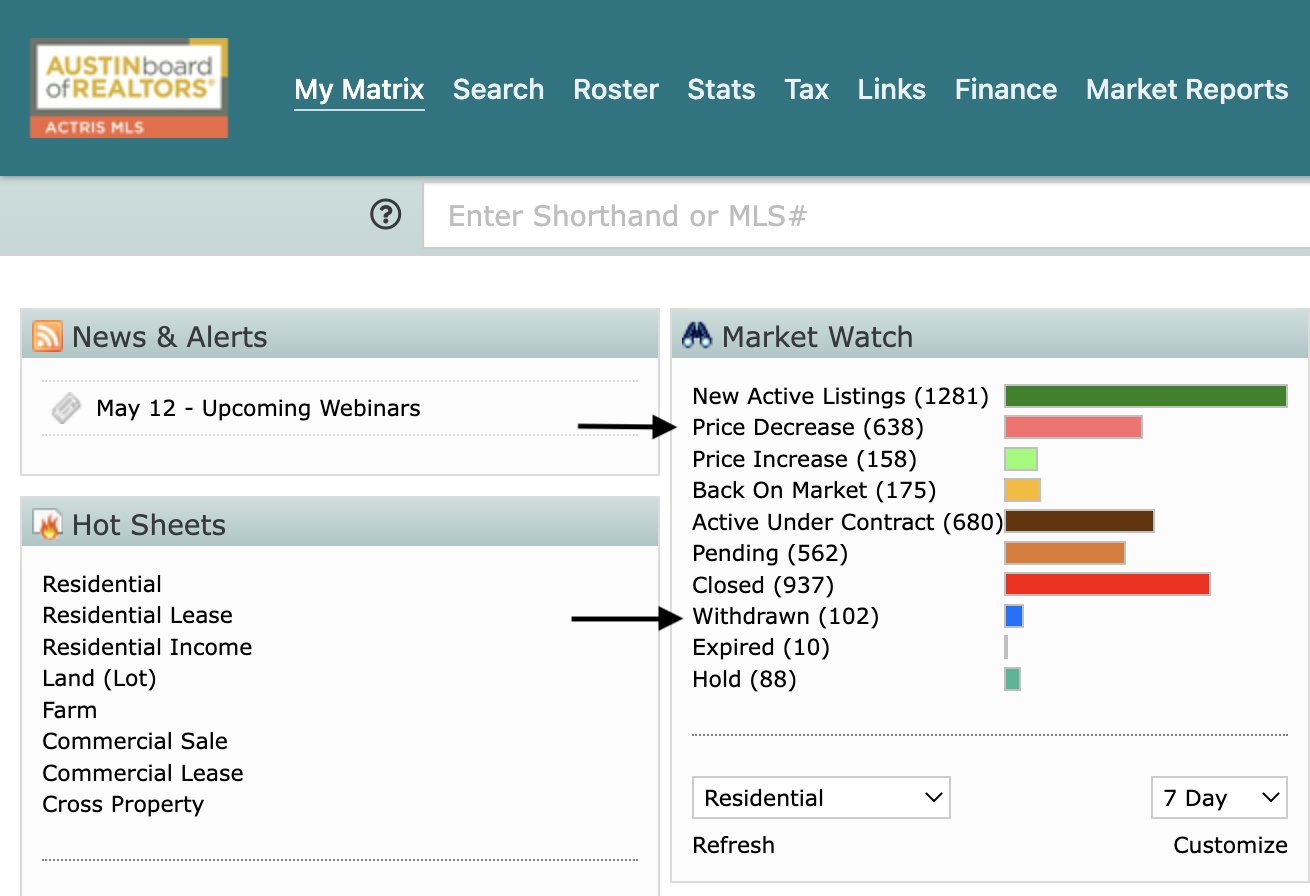The width and height of the screenshot is (1310, 896).
Task: Select the Tax menu item
Action: click(806, 90)
